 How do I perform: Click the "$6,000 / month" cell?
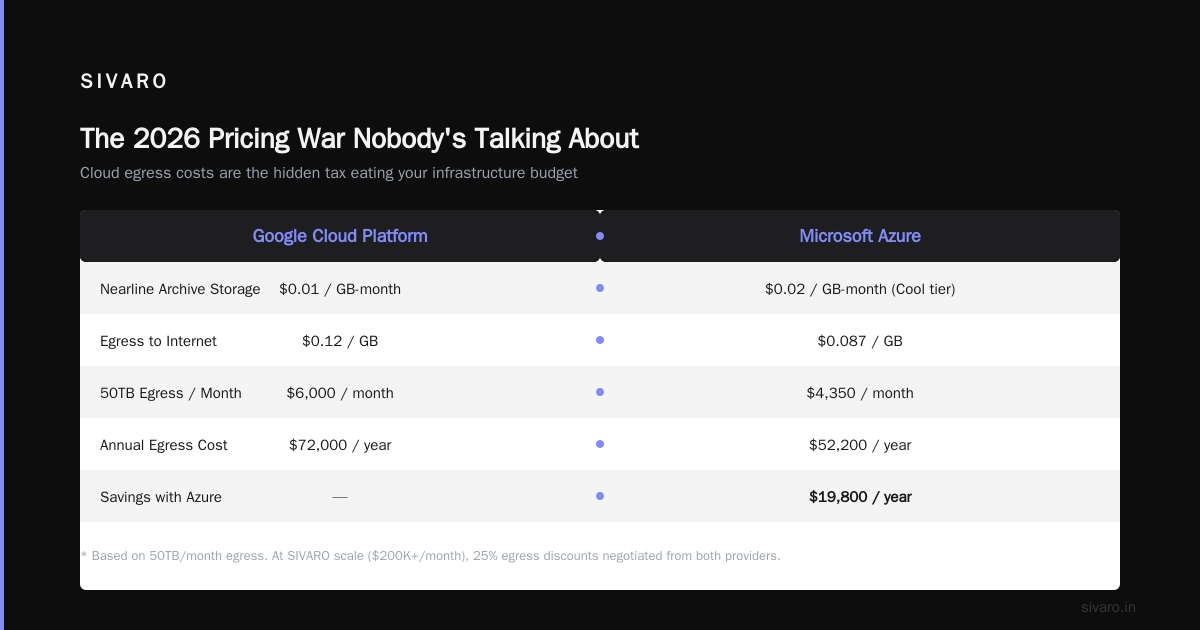[340, 393]
